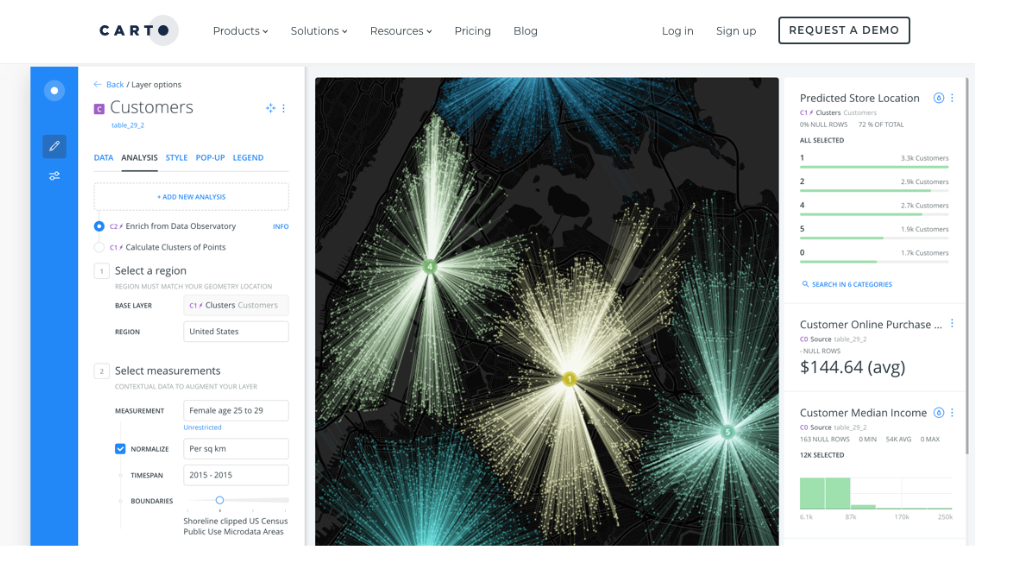The width and height of the screenshot is (1009, 580).
Task: Switch to the ANALYSIS tab
Action: pos(139,158)
